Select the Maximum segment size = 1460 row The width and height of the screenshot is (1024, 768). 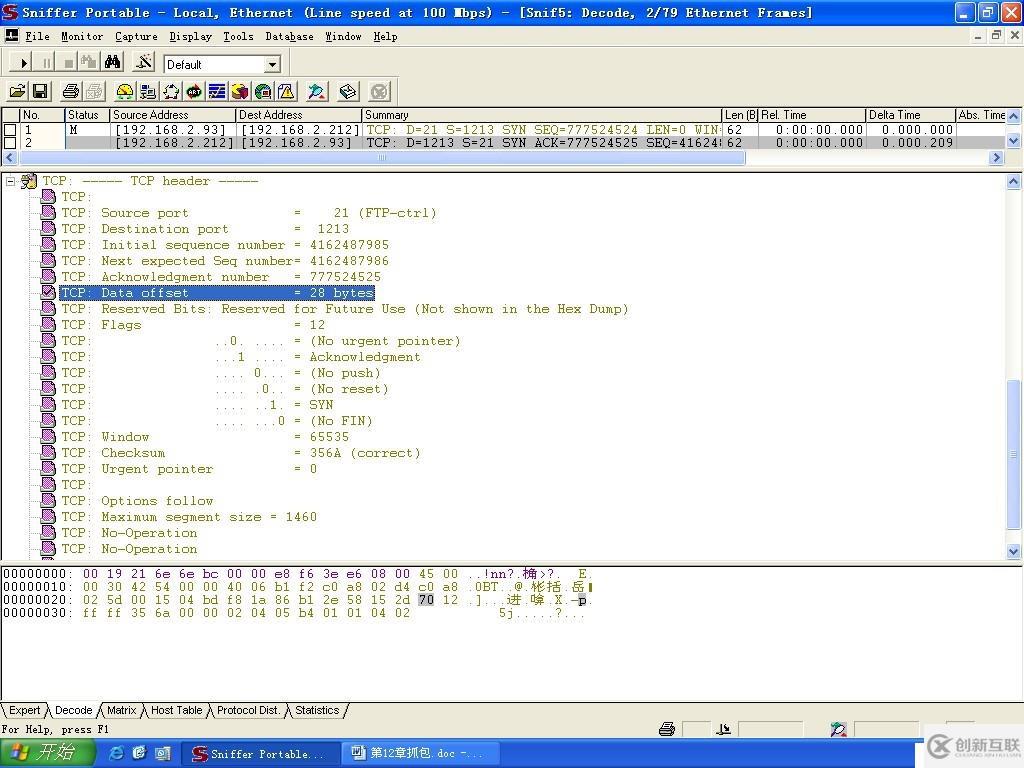pyautogui.click(x=189, y=517)
